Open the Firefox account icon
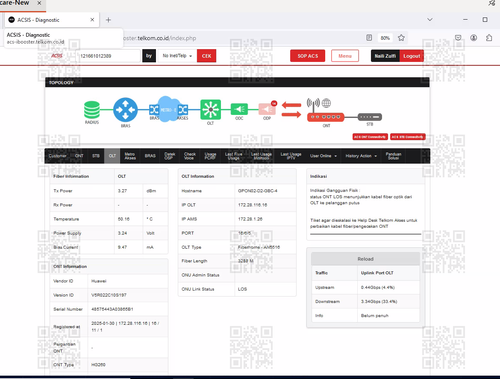 (473, 38)
